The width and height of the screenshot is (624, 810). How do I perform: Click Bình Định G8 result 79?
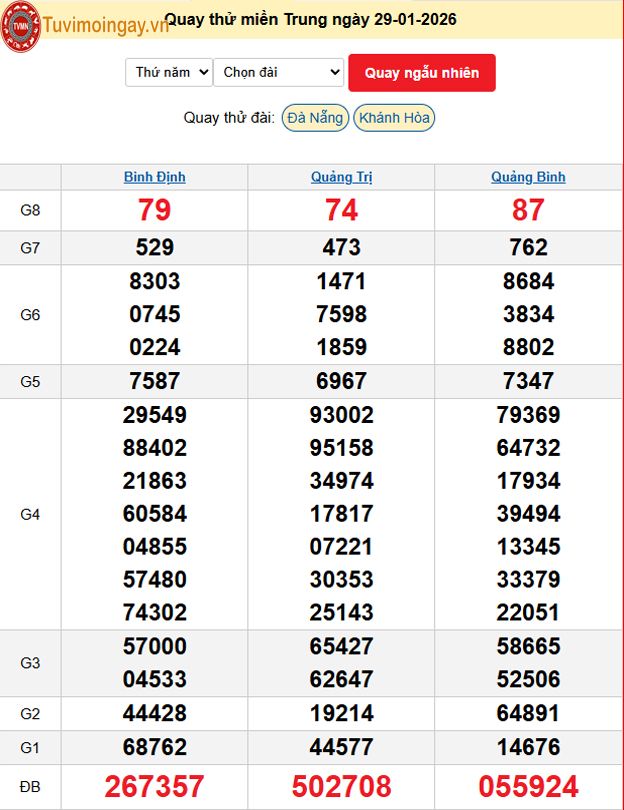click(x=154, y=210)
